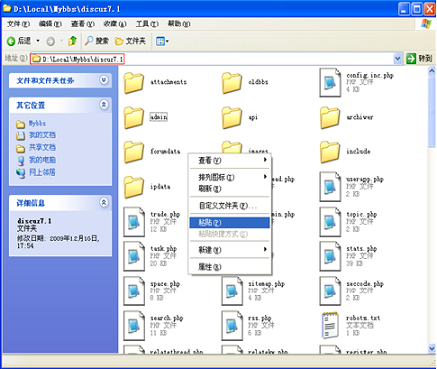The width and height of the screenshot is (437, 369).
Task: Select the robots.txt text file icon
Action: (x=330, y=325)
